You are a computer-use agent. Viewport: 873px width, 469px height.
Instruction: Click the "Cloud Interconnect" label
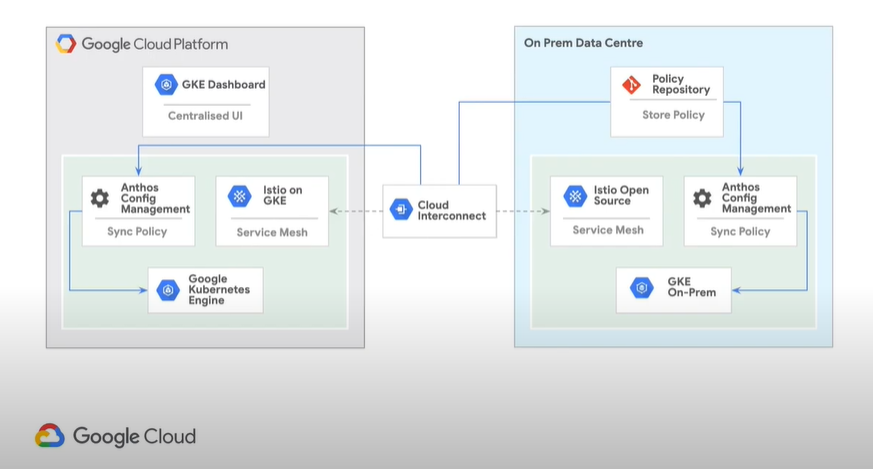(x=452, y=211)
